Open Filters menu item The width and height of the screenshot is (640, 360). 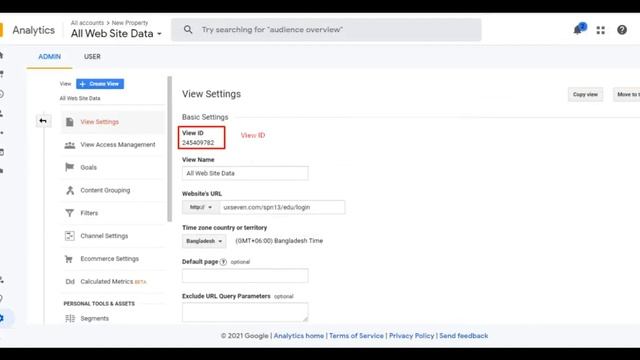coord(89,213)
